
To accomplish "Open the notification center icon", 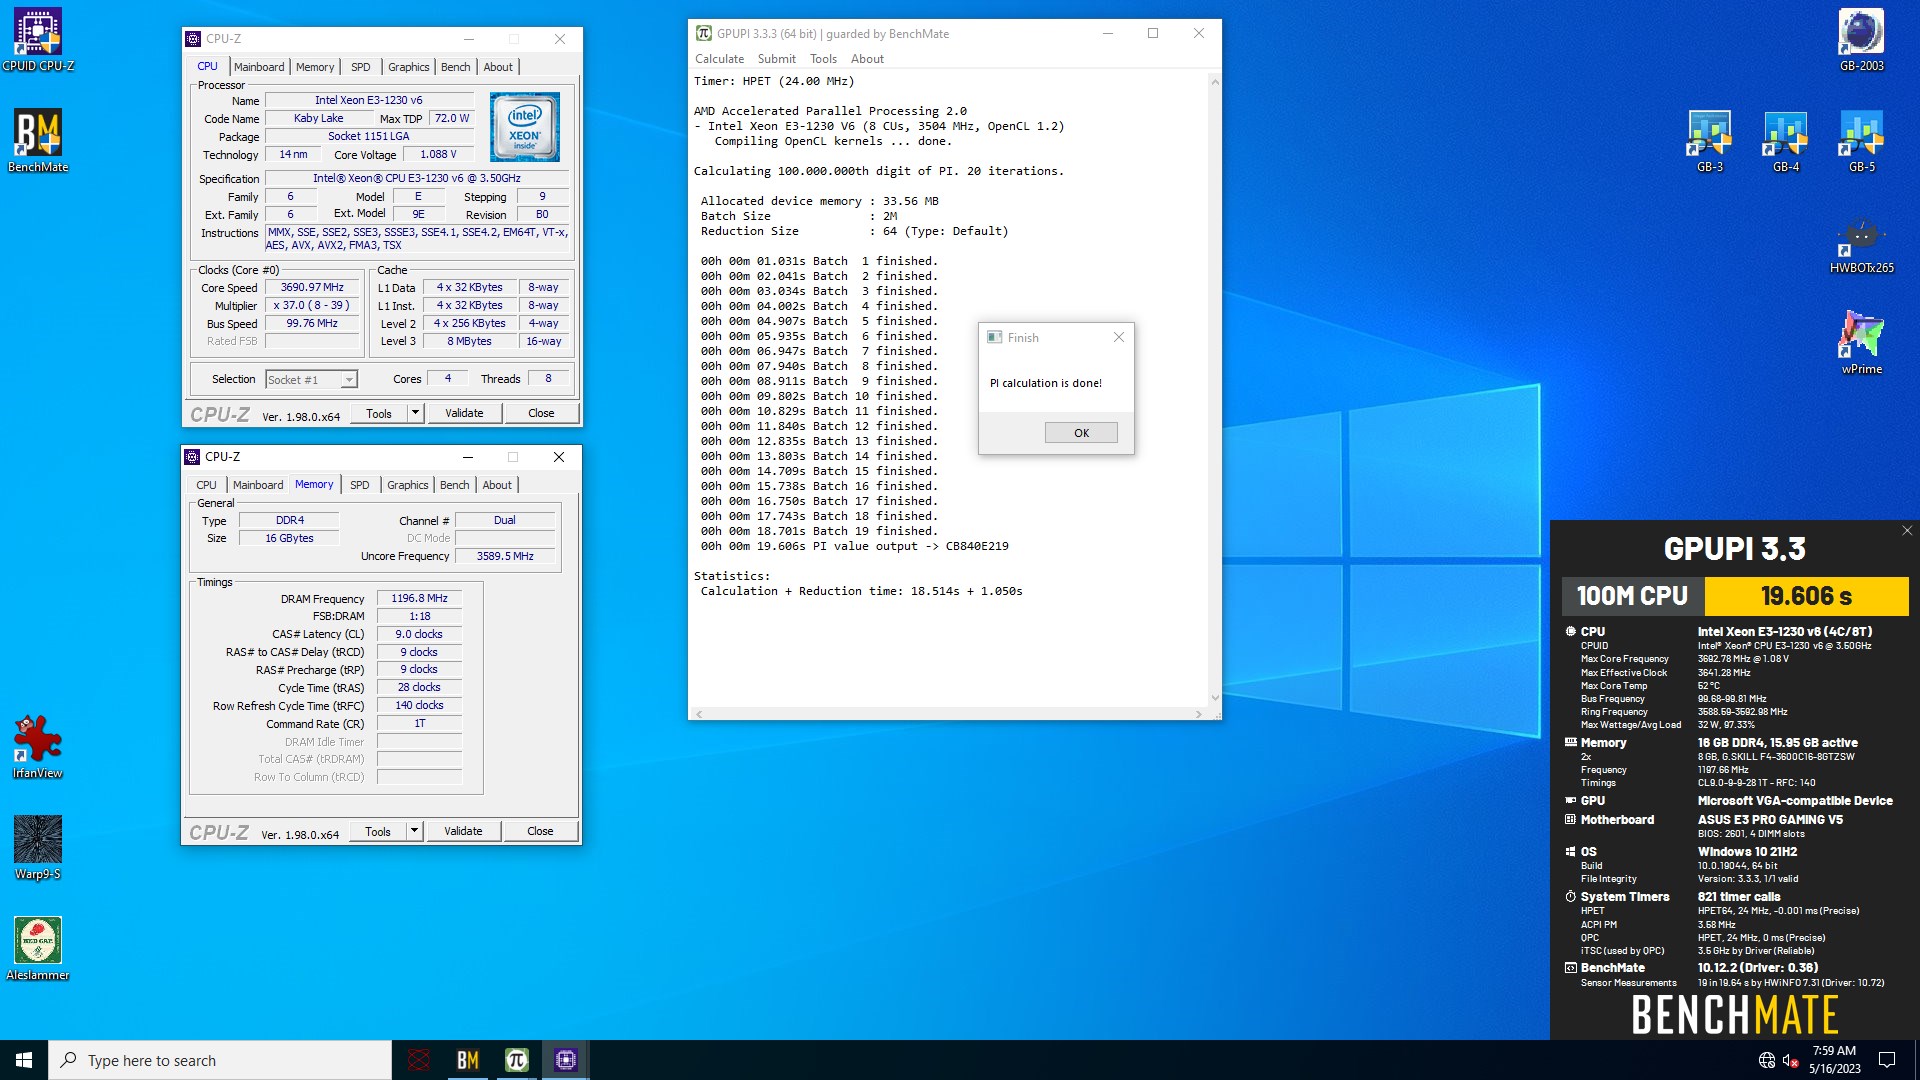I will (x=1887, y=1060).
